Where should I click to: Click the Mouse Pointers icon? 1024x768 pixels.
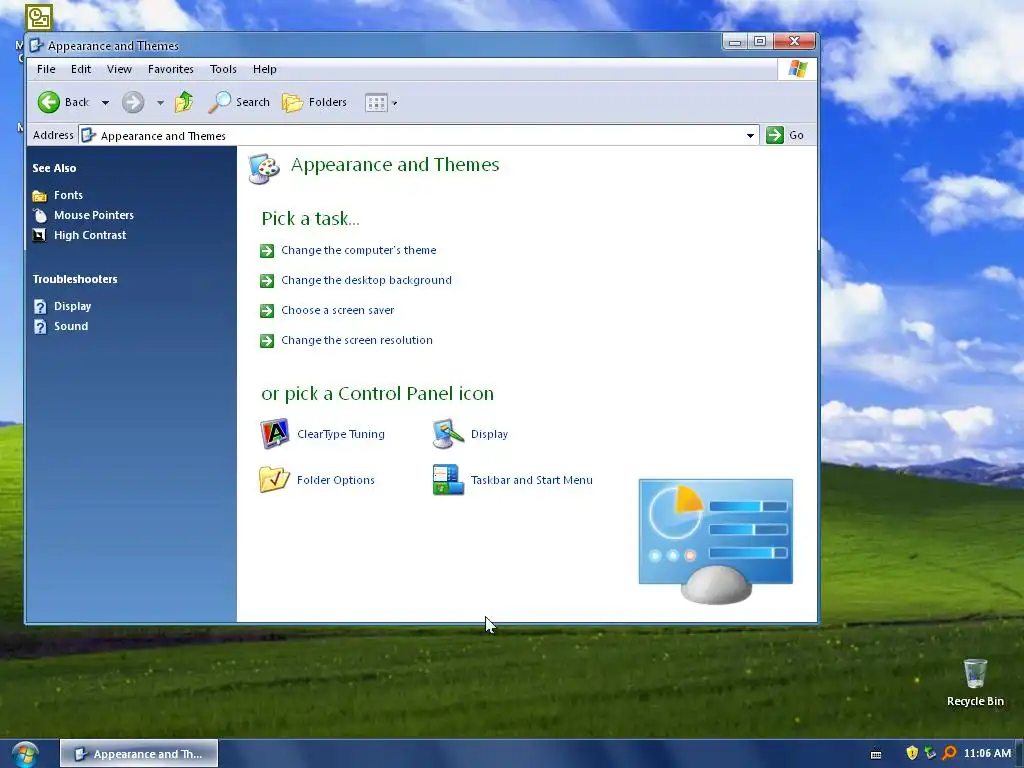(x=40, y=216)
